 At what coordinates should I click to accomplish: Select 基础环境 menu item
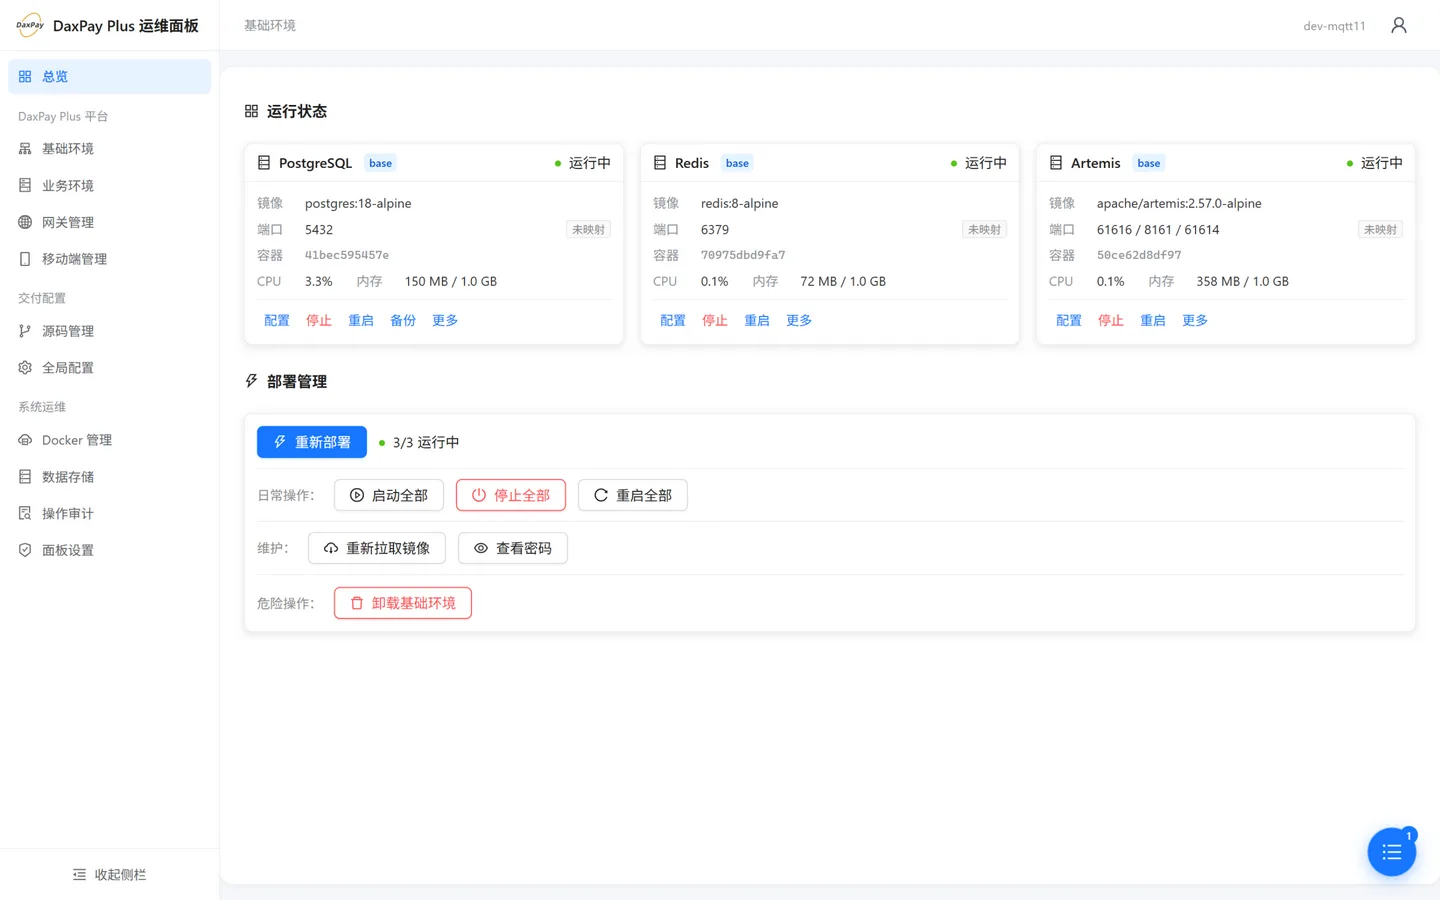pyautogui.click(x=110, y=149)
